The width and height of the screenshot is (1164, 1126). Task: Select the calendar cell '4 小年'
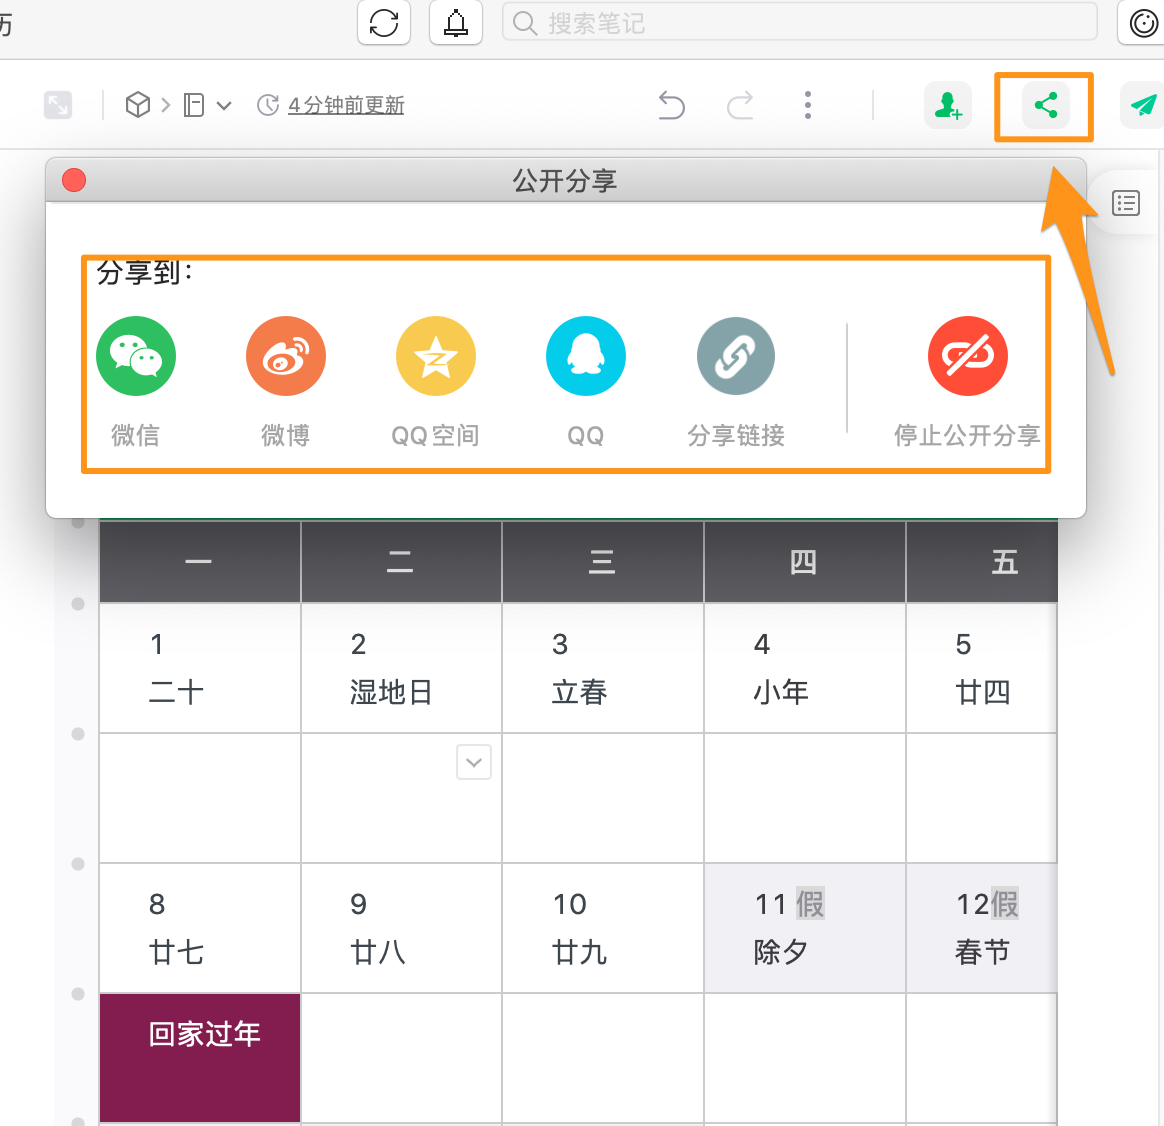pyautogui.click(x=805, y=668)
